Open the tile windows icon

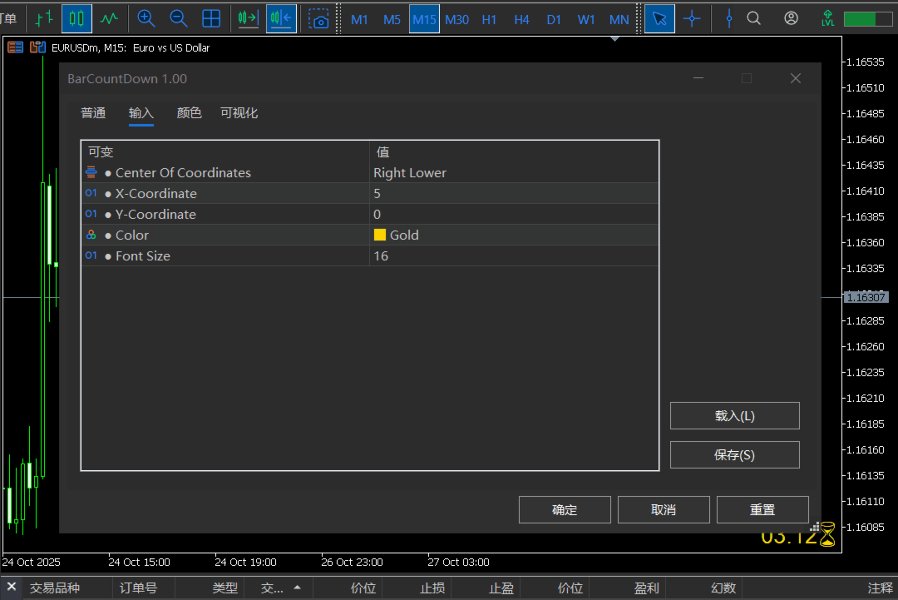click(211, 17)
